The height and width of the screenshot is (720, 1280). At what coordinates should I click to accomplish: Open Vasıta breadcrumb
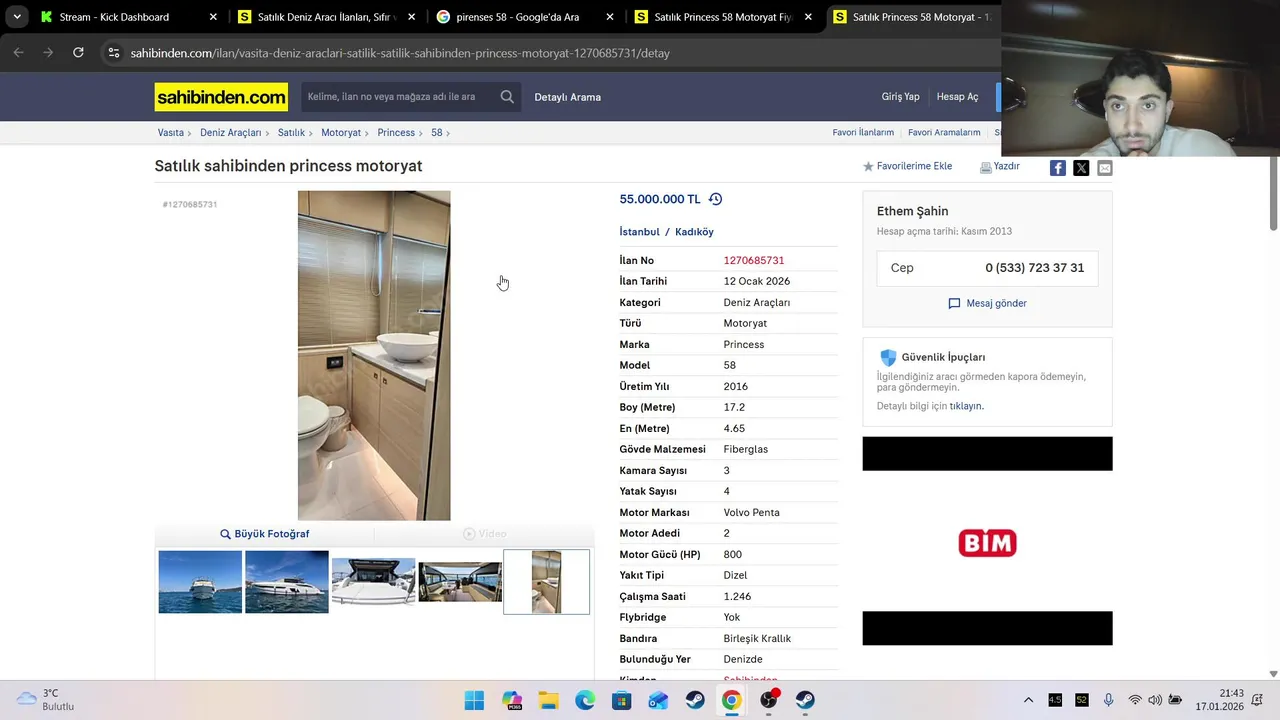(x=170, y=133)
